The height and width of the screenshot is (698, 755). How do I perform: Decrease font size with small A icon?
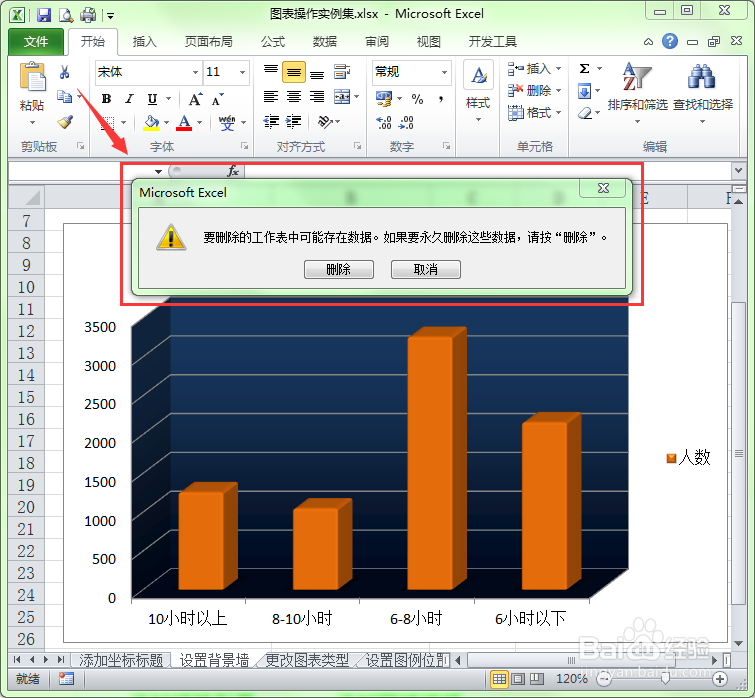coord(218,99)
